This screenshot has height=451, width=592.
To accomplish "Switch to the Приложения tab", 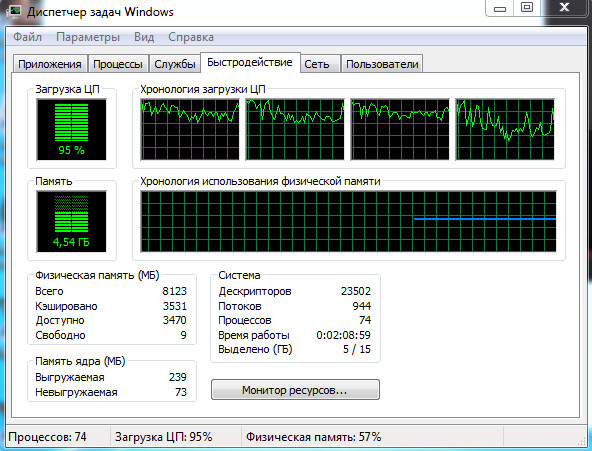I will (x=50, y=64).
